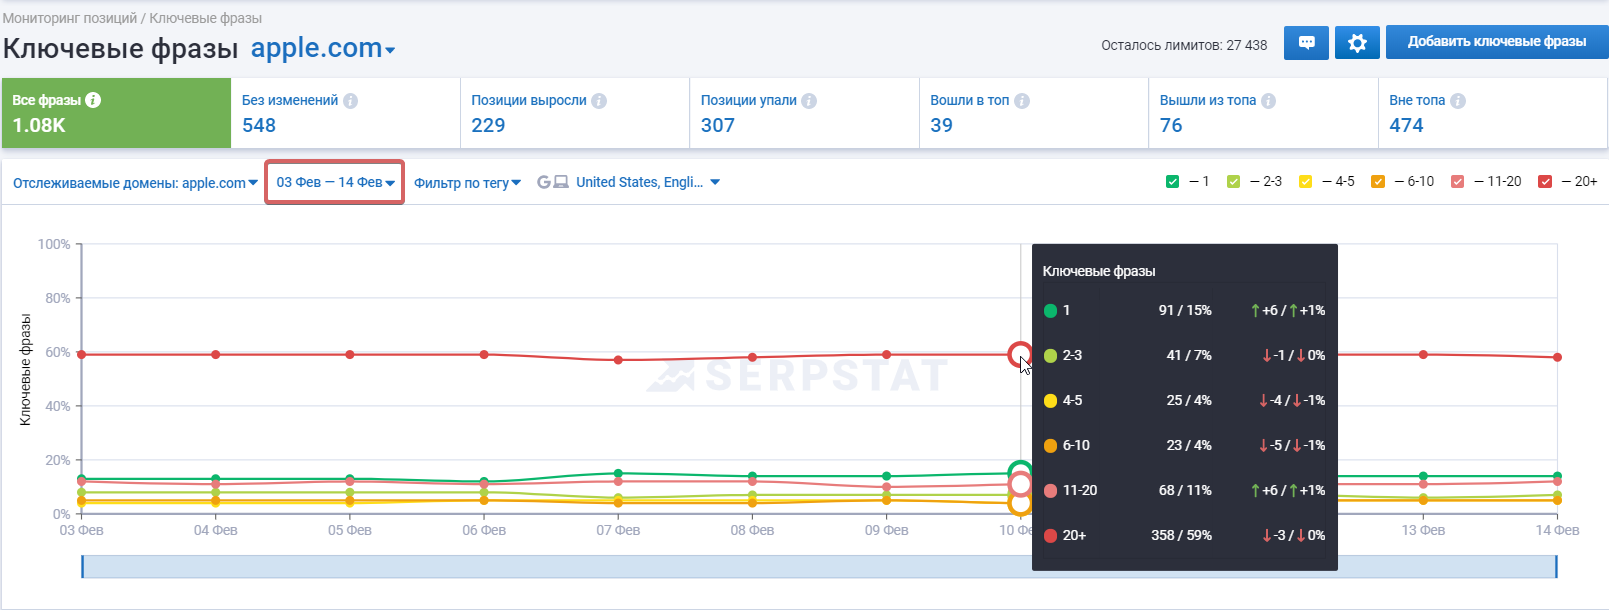The height and width of the screenshot is (610, 1609).
Task: Click the 11-20 row label in tooltip
Action: coord(1080,490)
